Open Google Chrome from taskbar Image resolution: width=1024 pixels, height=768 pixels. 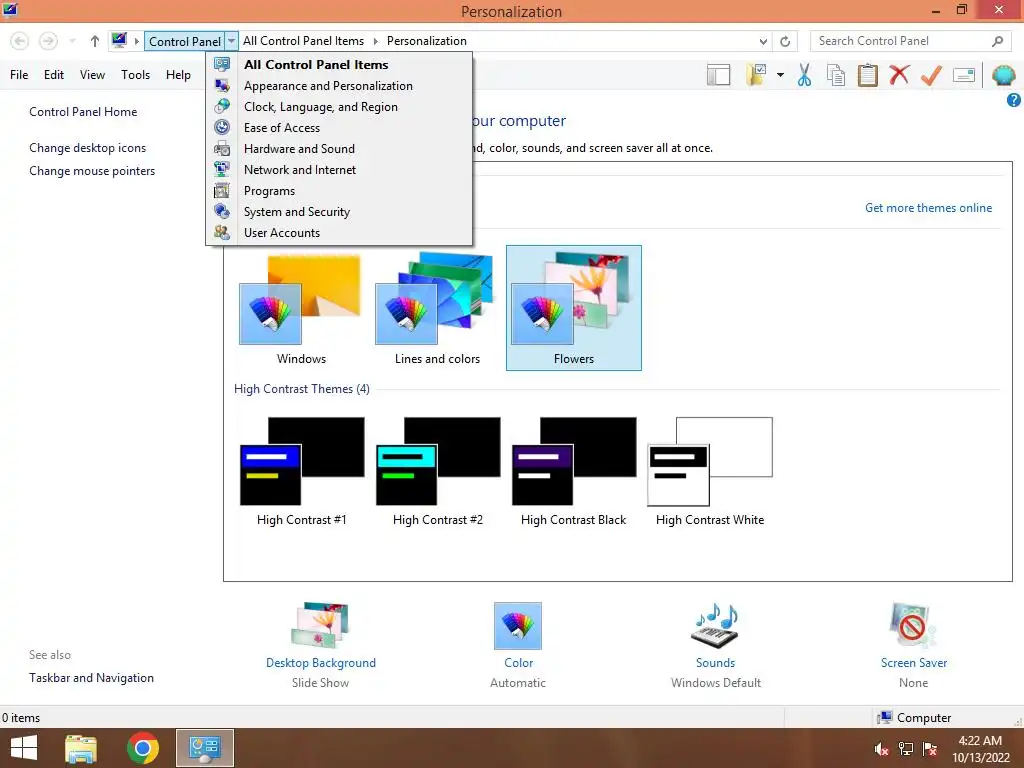(x=142, y=748)
